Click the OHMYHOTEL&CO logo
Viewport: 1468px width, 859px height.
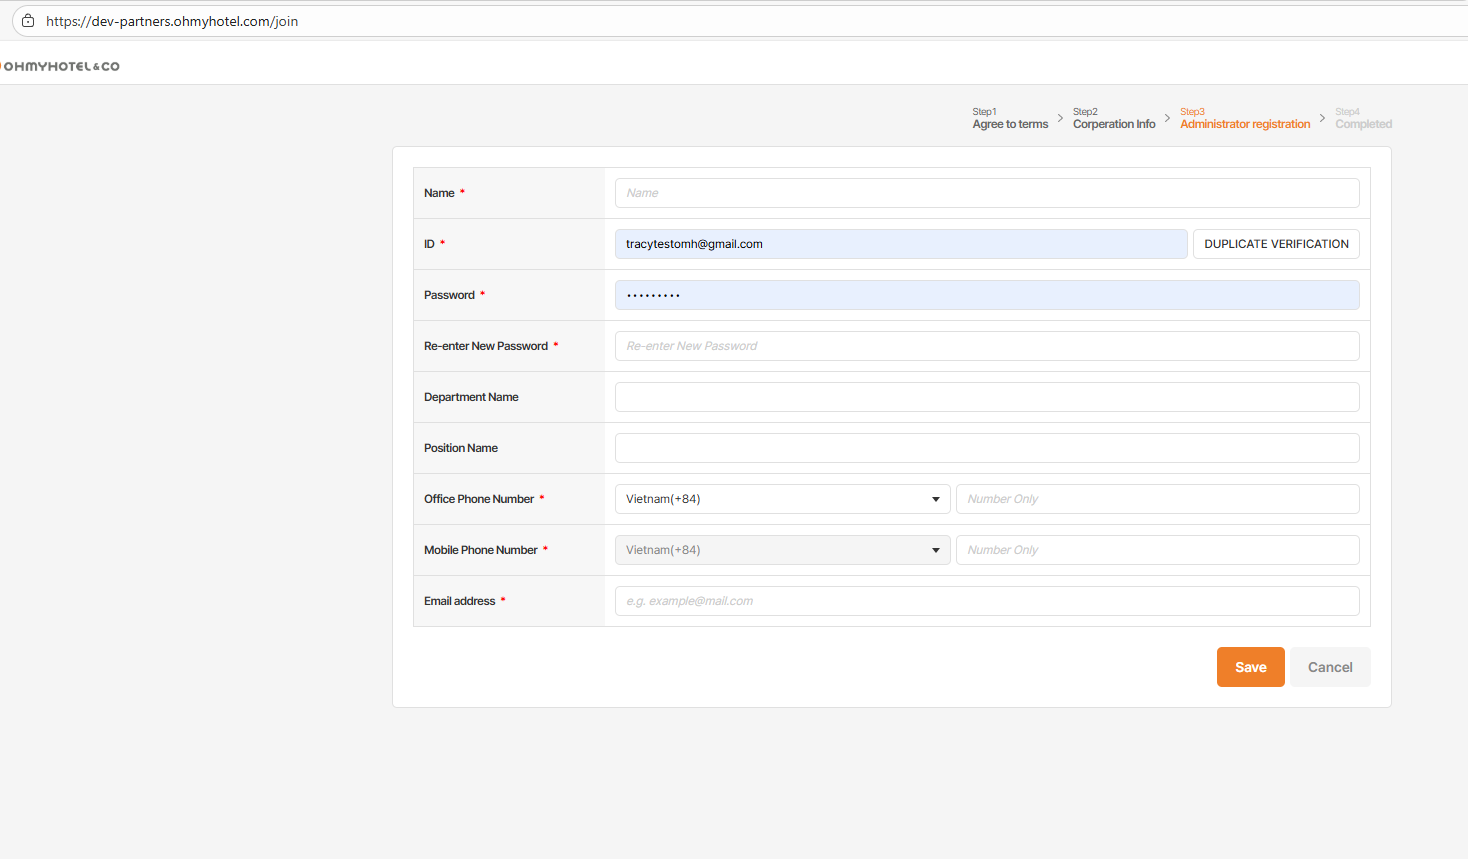61,66
